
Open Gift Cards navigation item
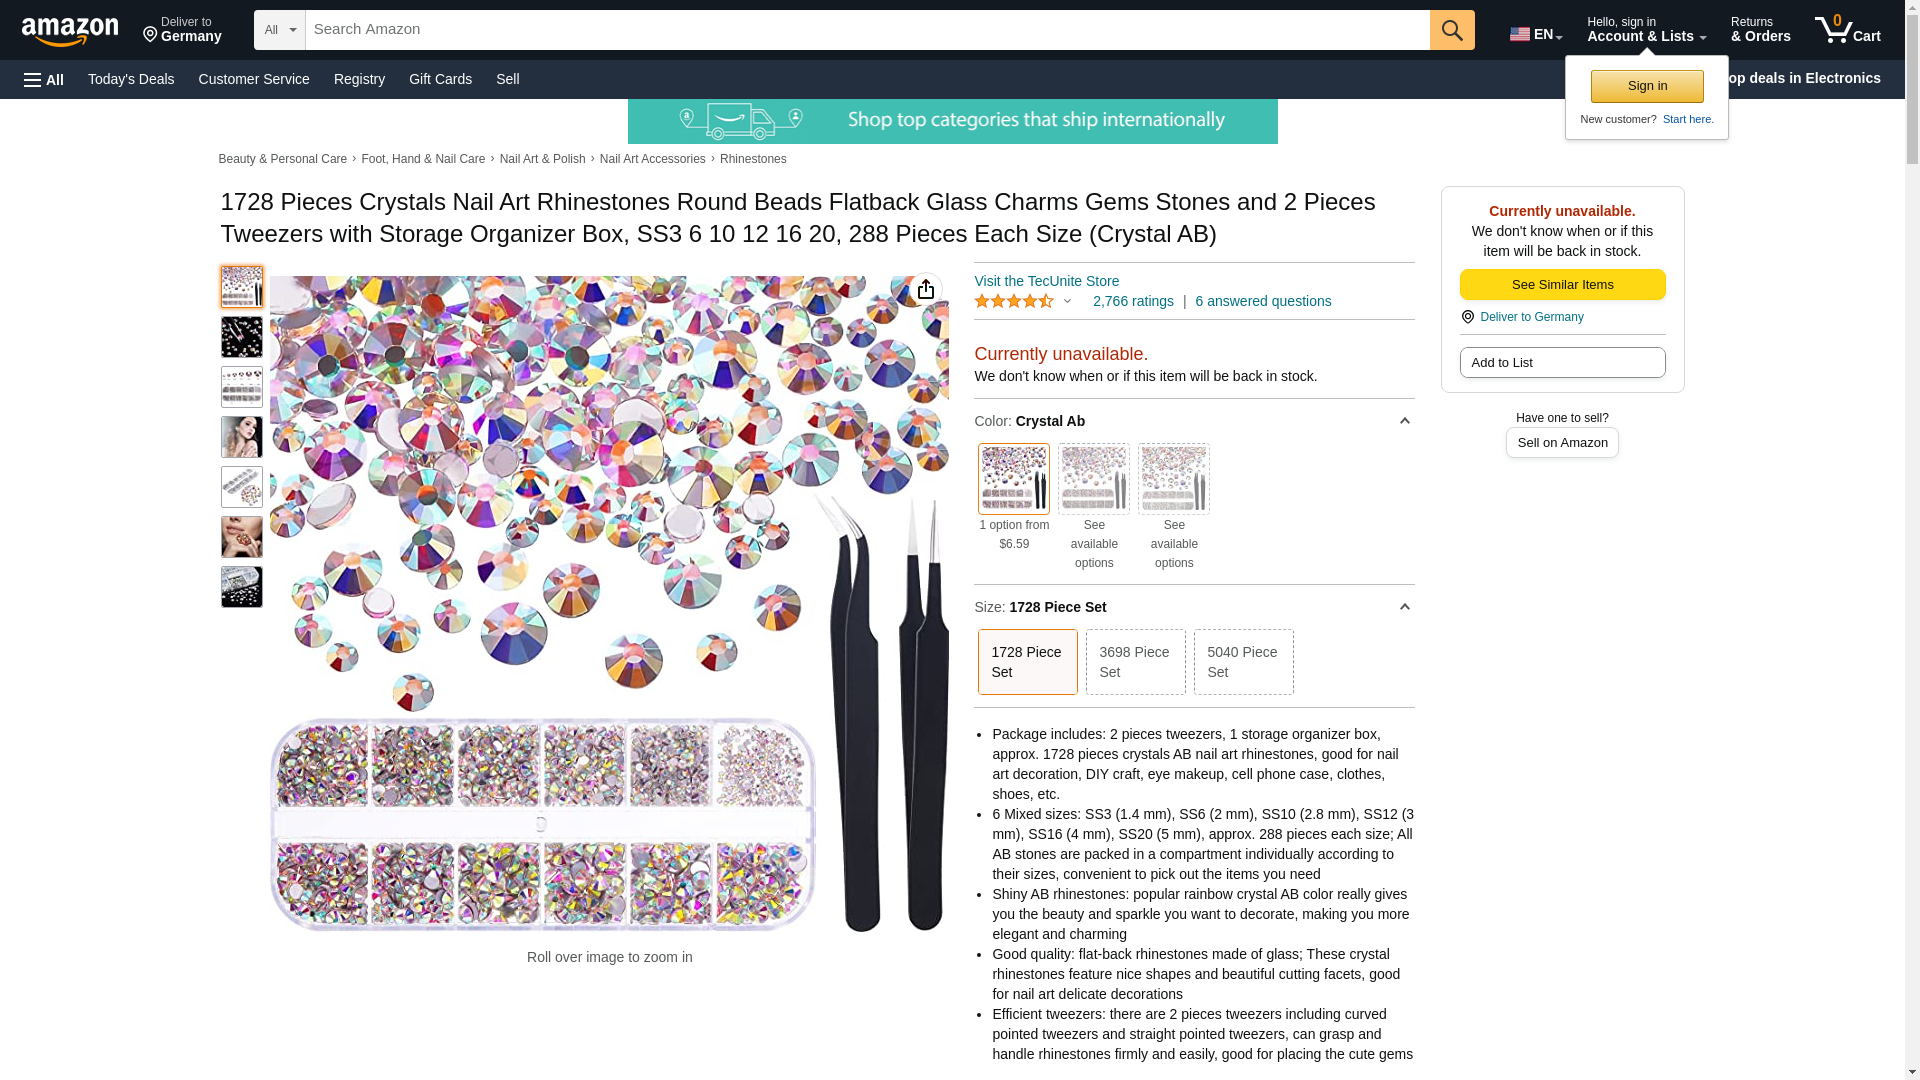coord(440,79)
